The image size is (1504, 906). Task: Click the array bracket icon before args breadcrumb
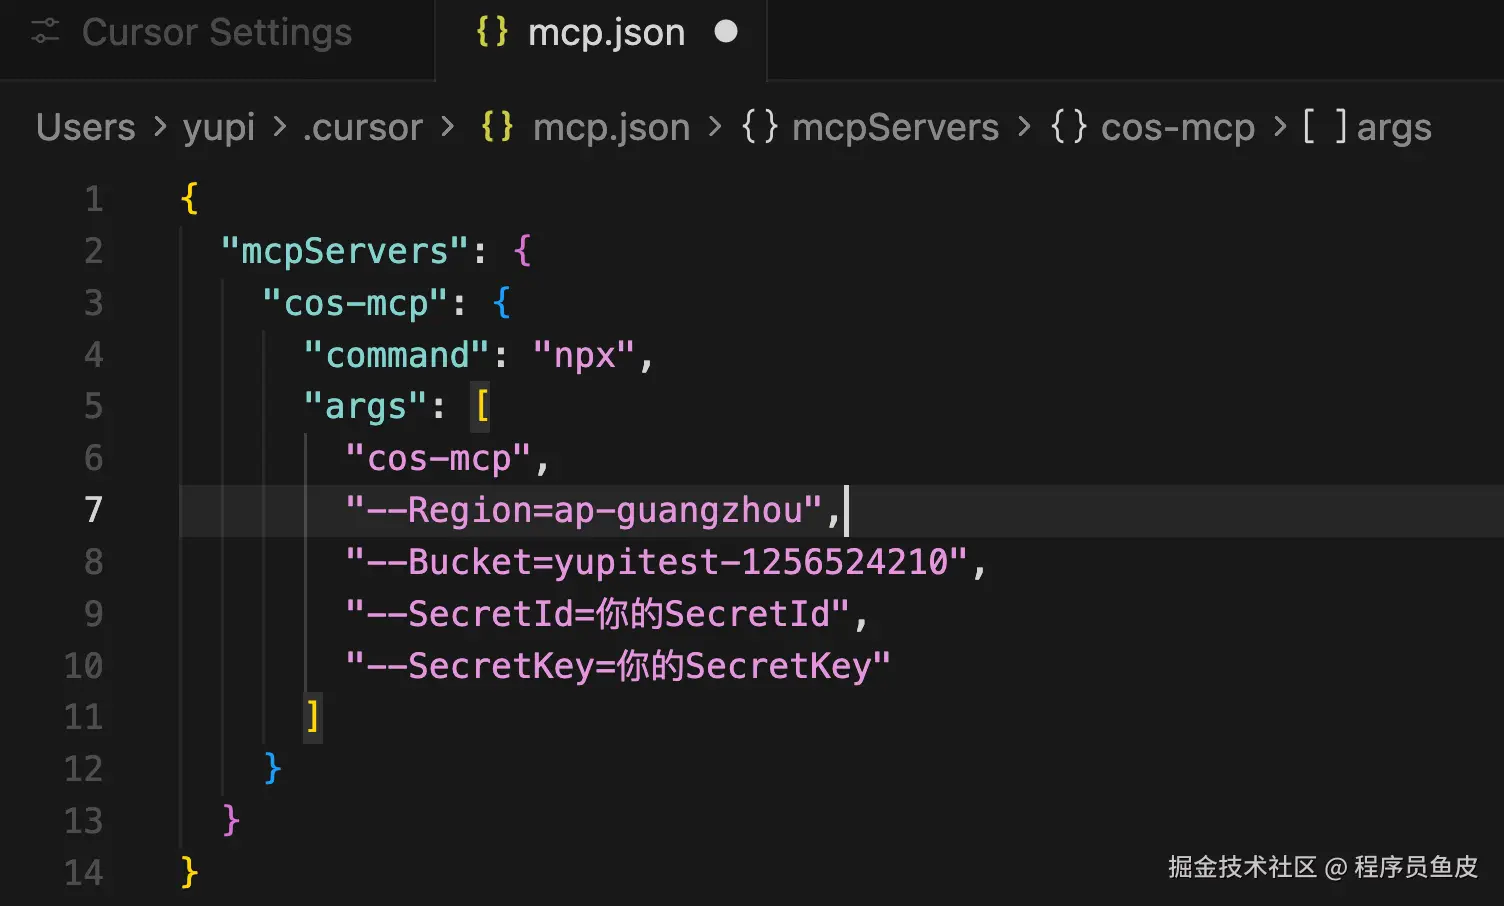(1324, 127)
